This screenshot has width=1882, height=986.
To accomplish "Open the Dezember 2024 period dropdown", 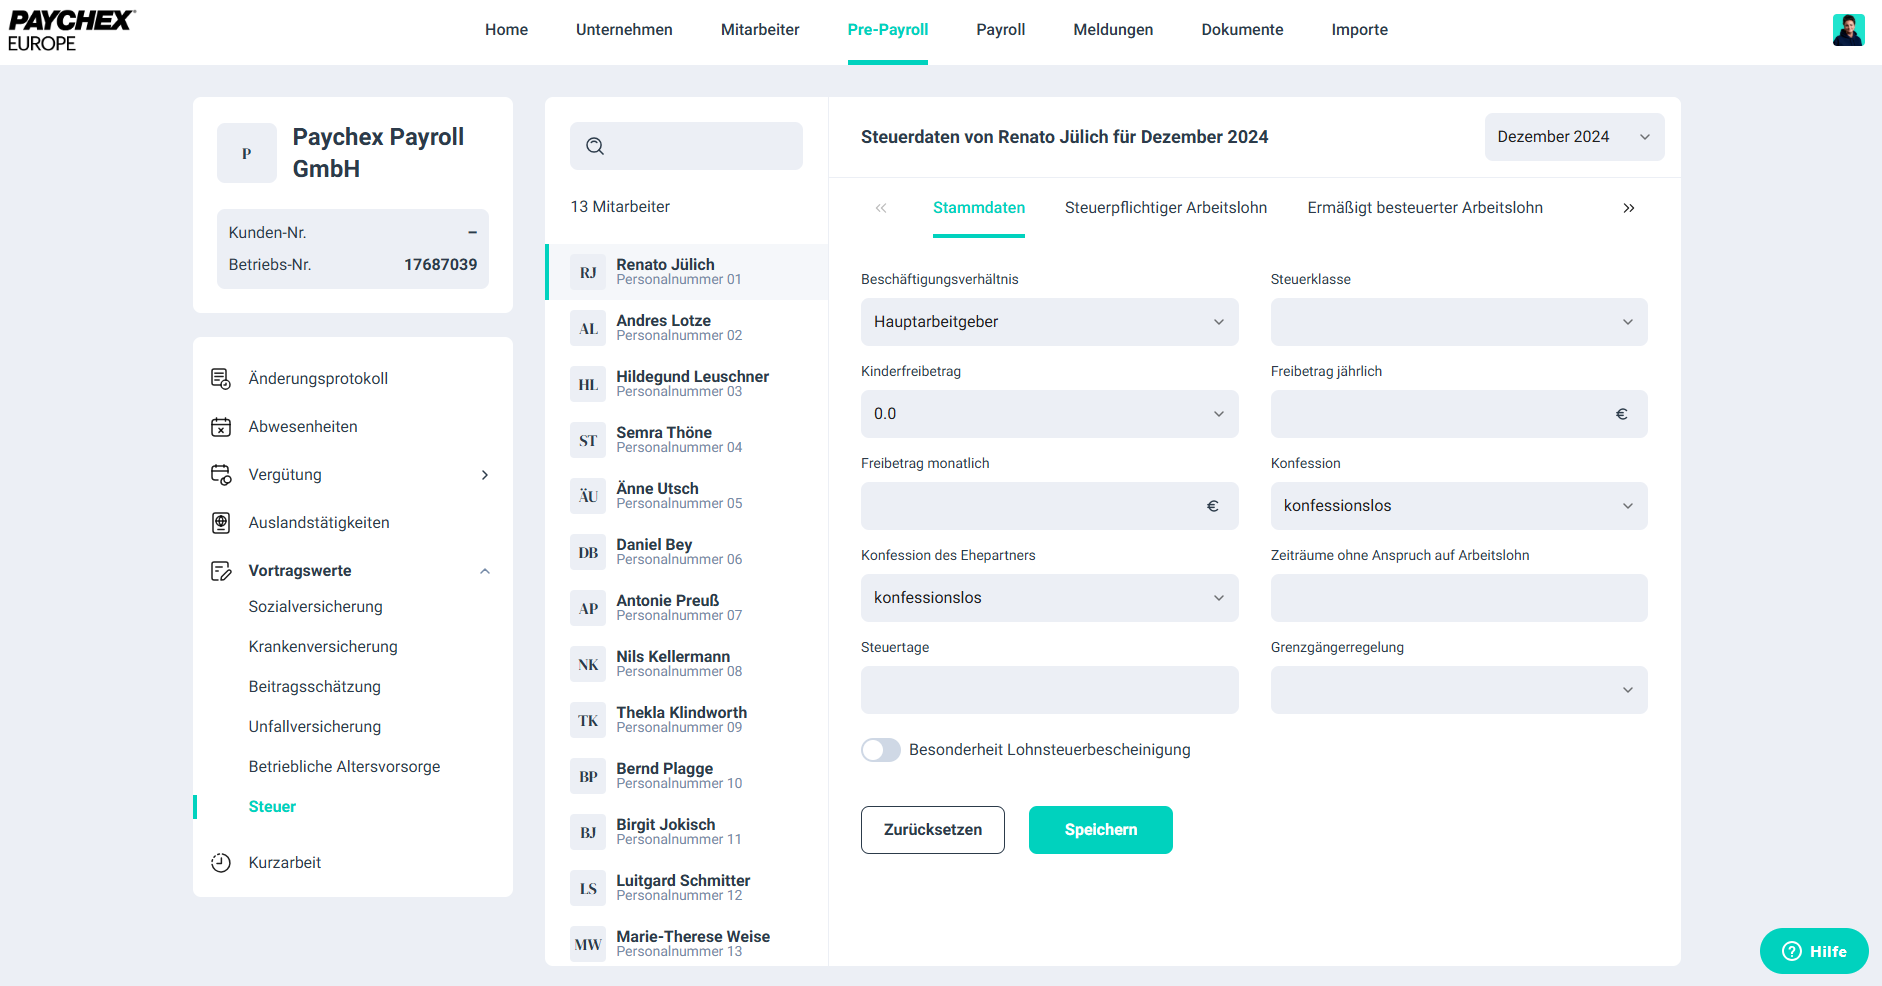I will click(1573, 137).
